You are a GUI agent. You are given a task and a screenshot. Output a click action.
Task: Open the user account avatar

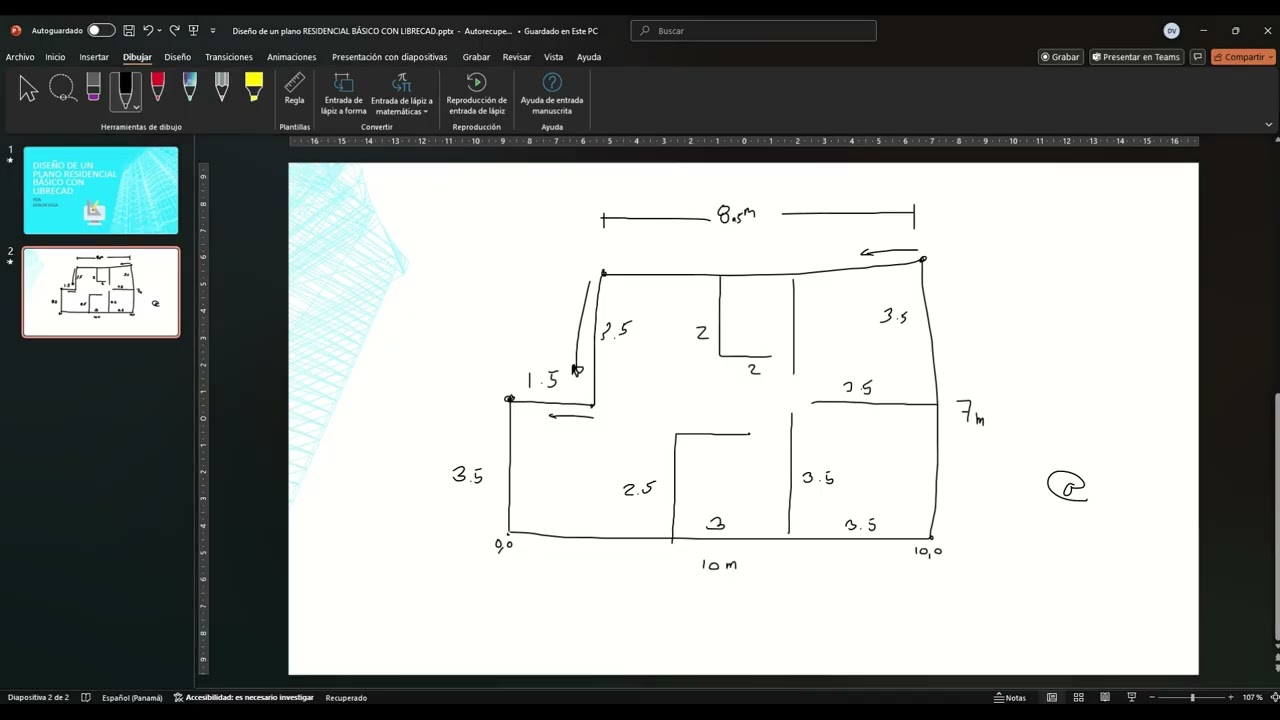(x=1171, y=31)
